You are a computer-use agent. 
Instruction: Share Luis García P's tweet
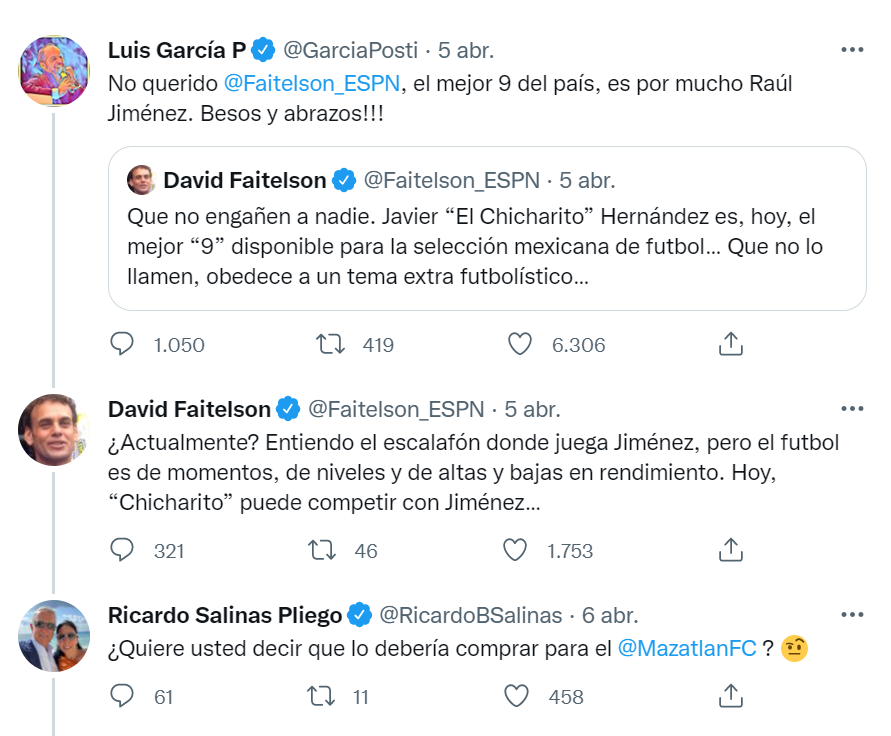pos(731,345)
